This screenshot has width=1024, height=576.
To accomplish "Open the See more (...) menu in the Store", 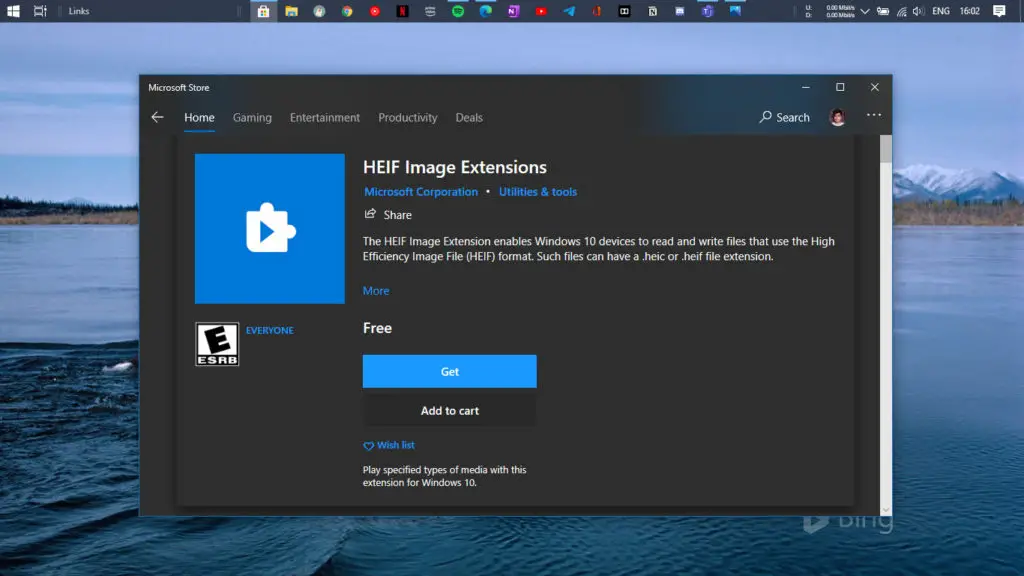I will click(873, 115).
